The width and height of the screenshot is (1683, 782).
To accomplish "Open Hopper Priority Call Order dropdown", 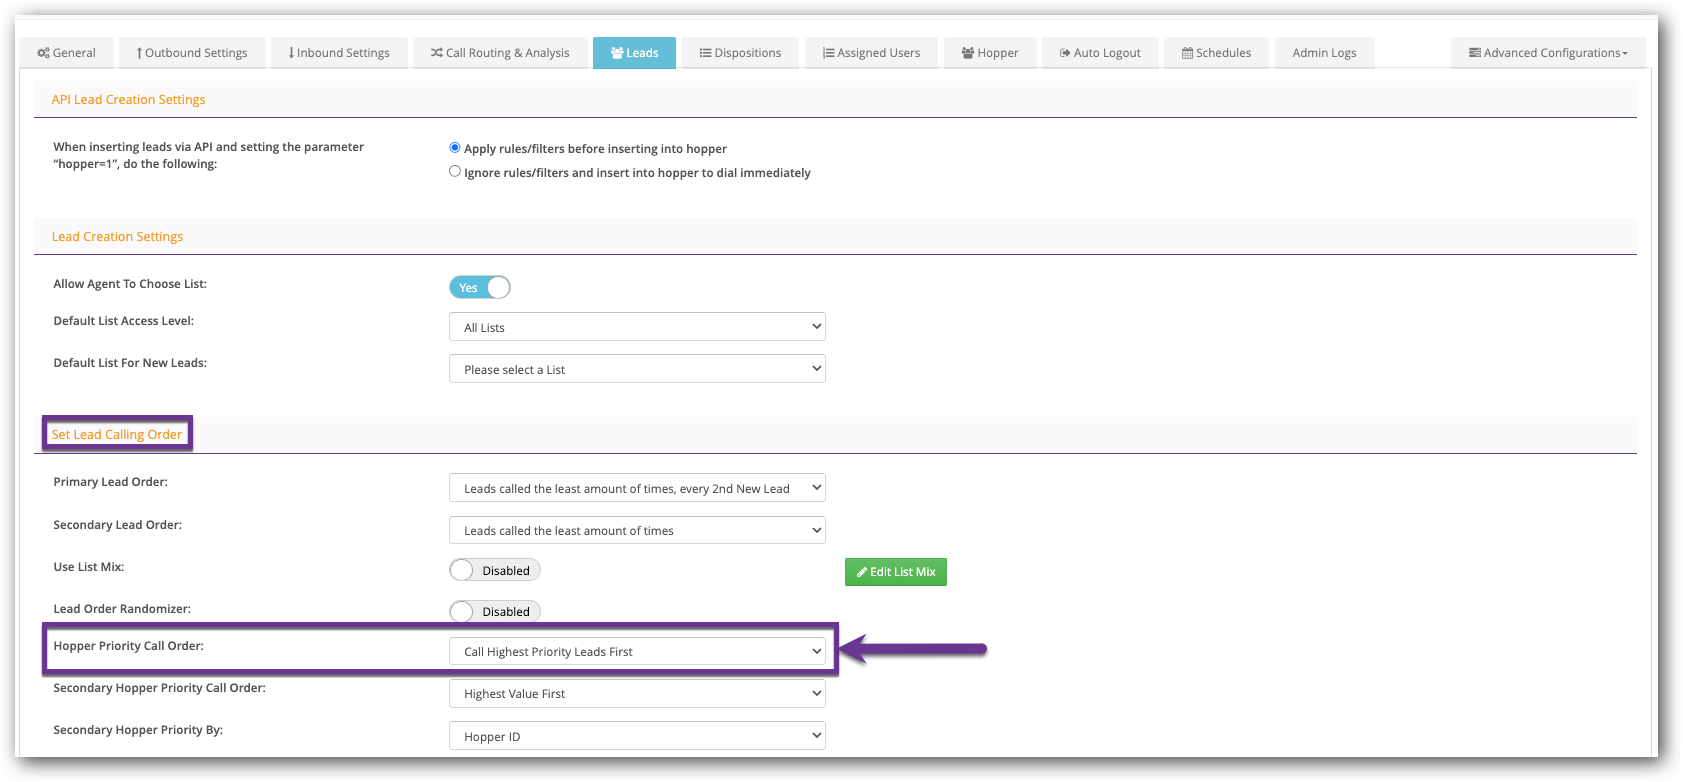I will tap(637, 652).
